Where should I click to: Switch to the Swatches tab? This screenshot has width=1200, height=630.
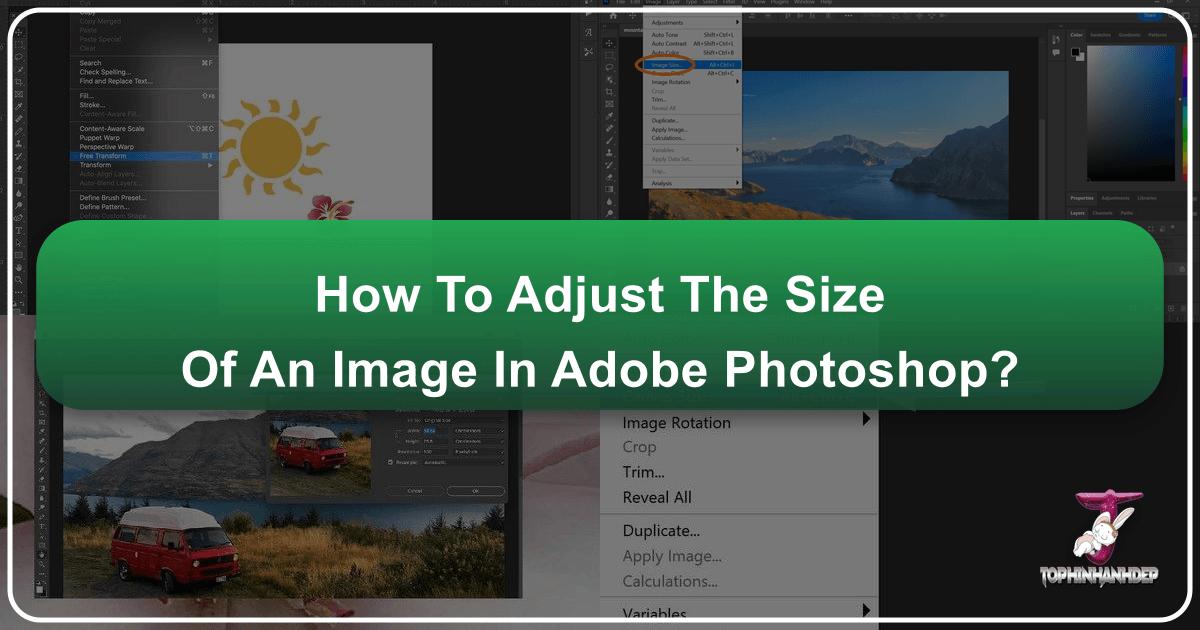[1101, 35]
